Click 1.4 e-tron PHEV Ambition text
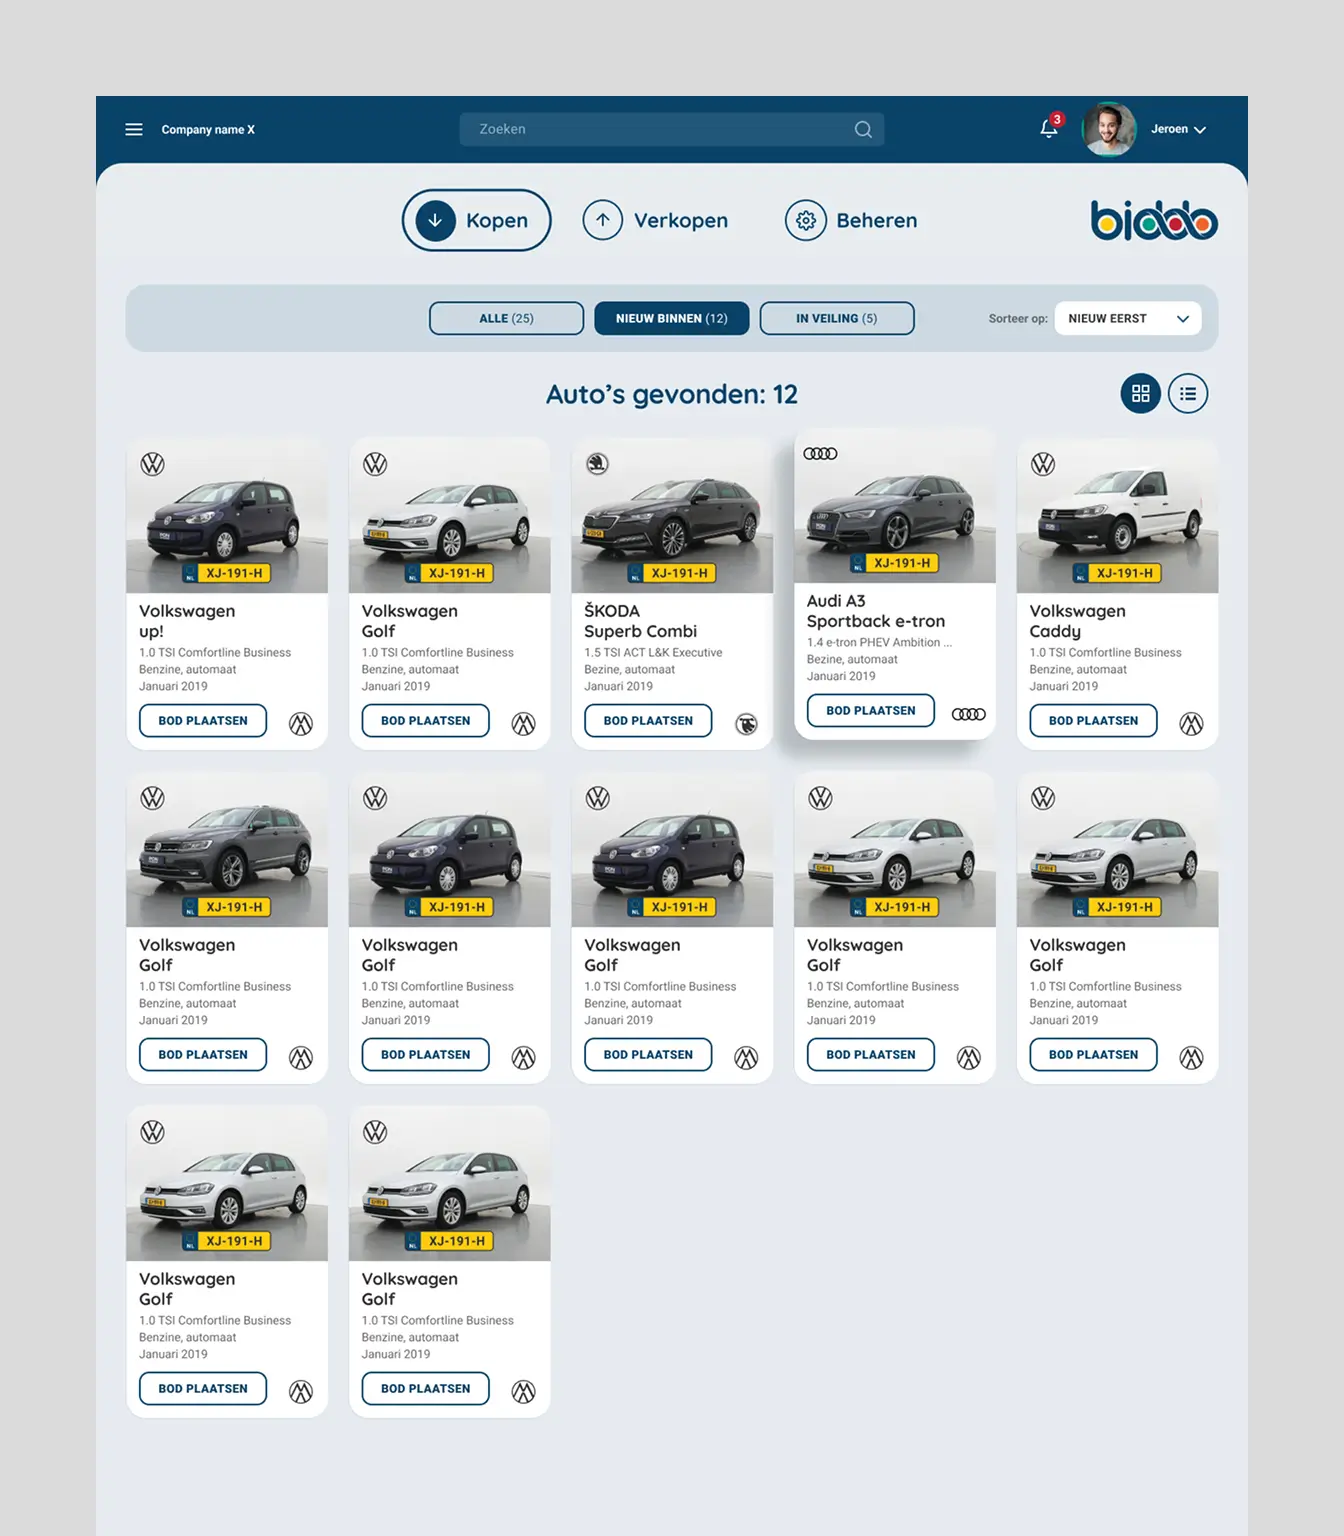Image resolution: width=1344 pixels, height=1536 pixels. [x=879, y=643]
